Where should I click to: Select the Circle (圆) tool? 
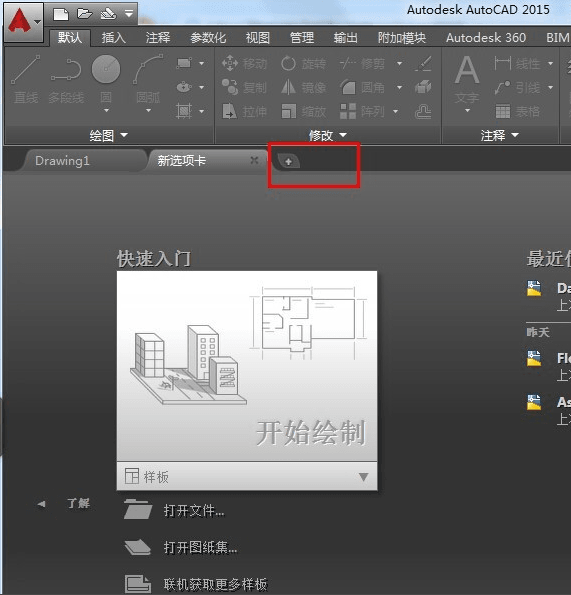point(106,78)
